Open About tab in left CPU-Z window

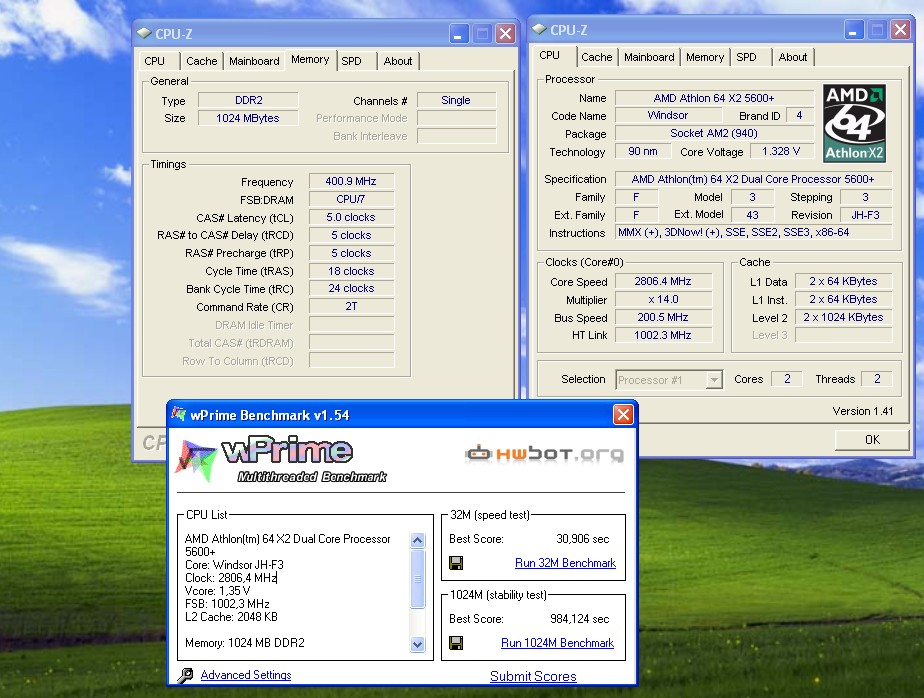click(398, 61)
